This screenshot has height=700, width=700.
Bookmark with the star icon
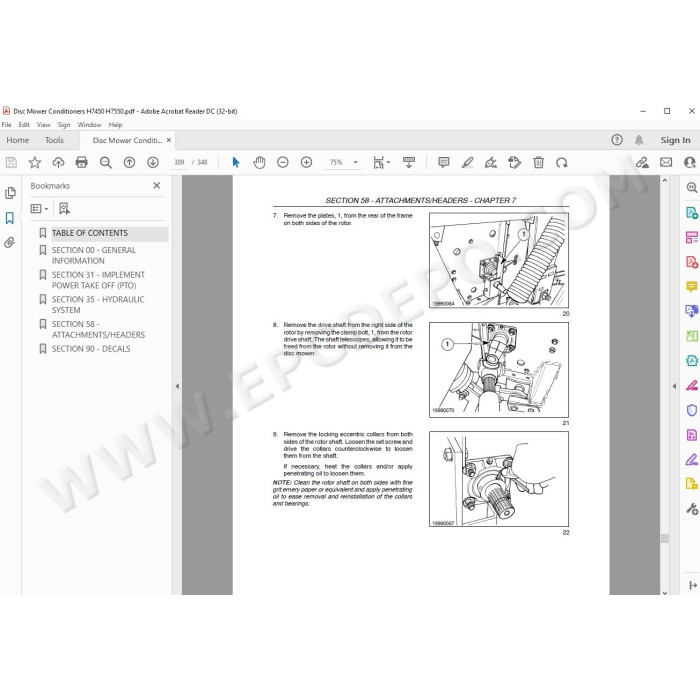35,162
